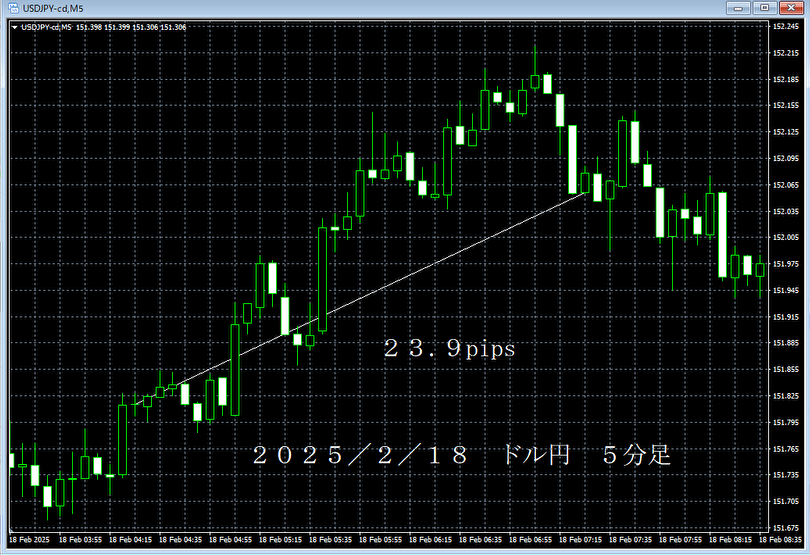Click the 23.9pips text label
This screenshot has height=555, width=810.
[449, 349]
